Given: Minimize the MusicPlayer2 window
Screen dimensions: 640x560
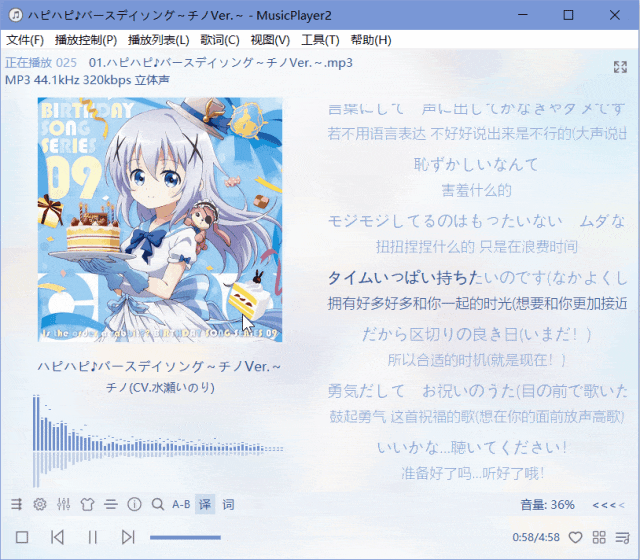Looking at the screenshot, I should 523,15.
